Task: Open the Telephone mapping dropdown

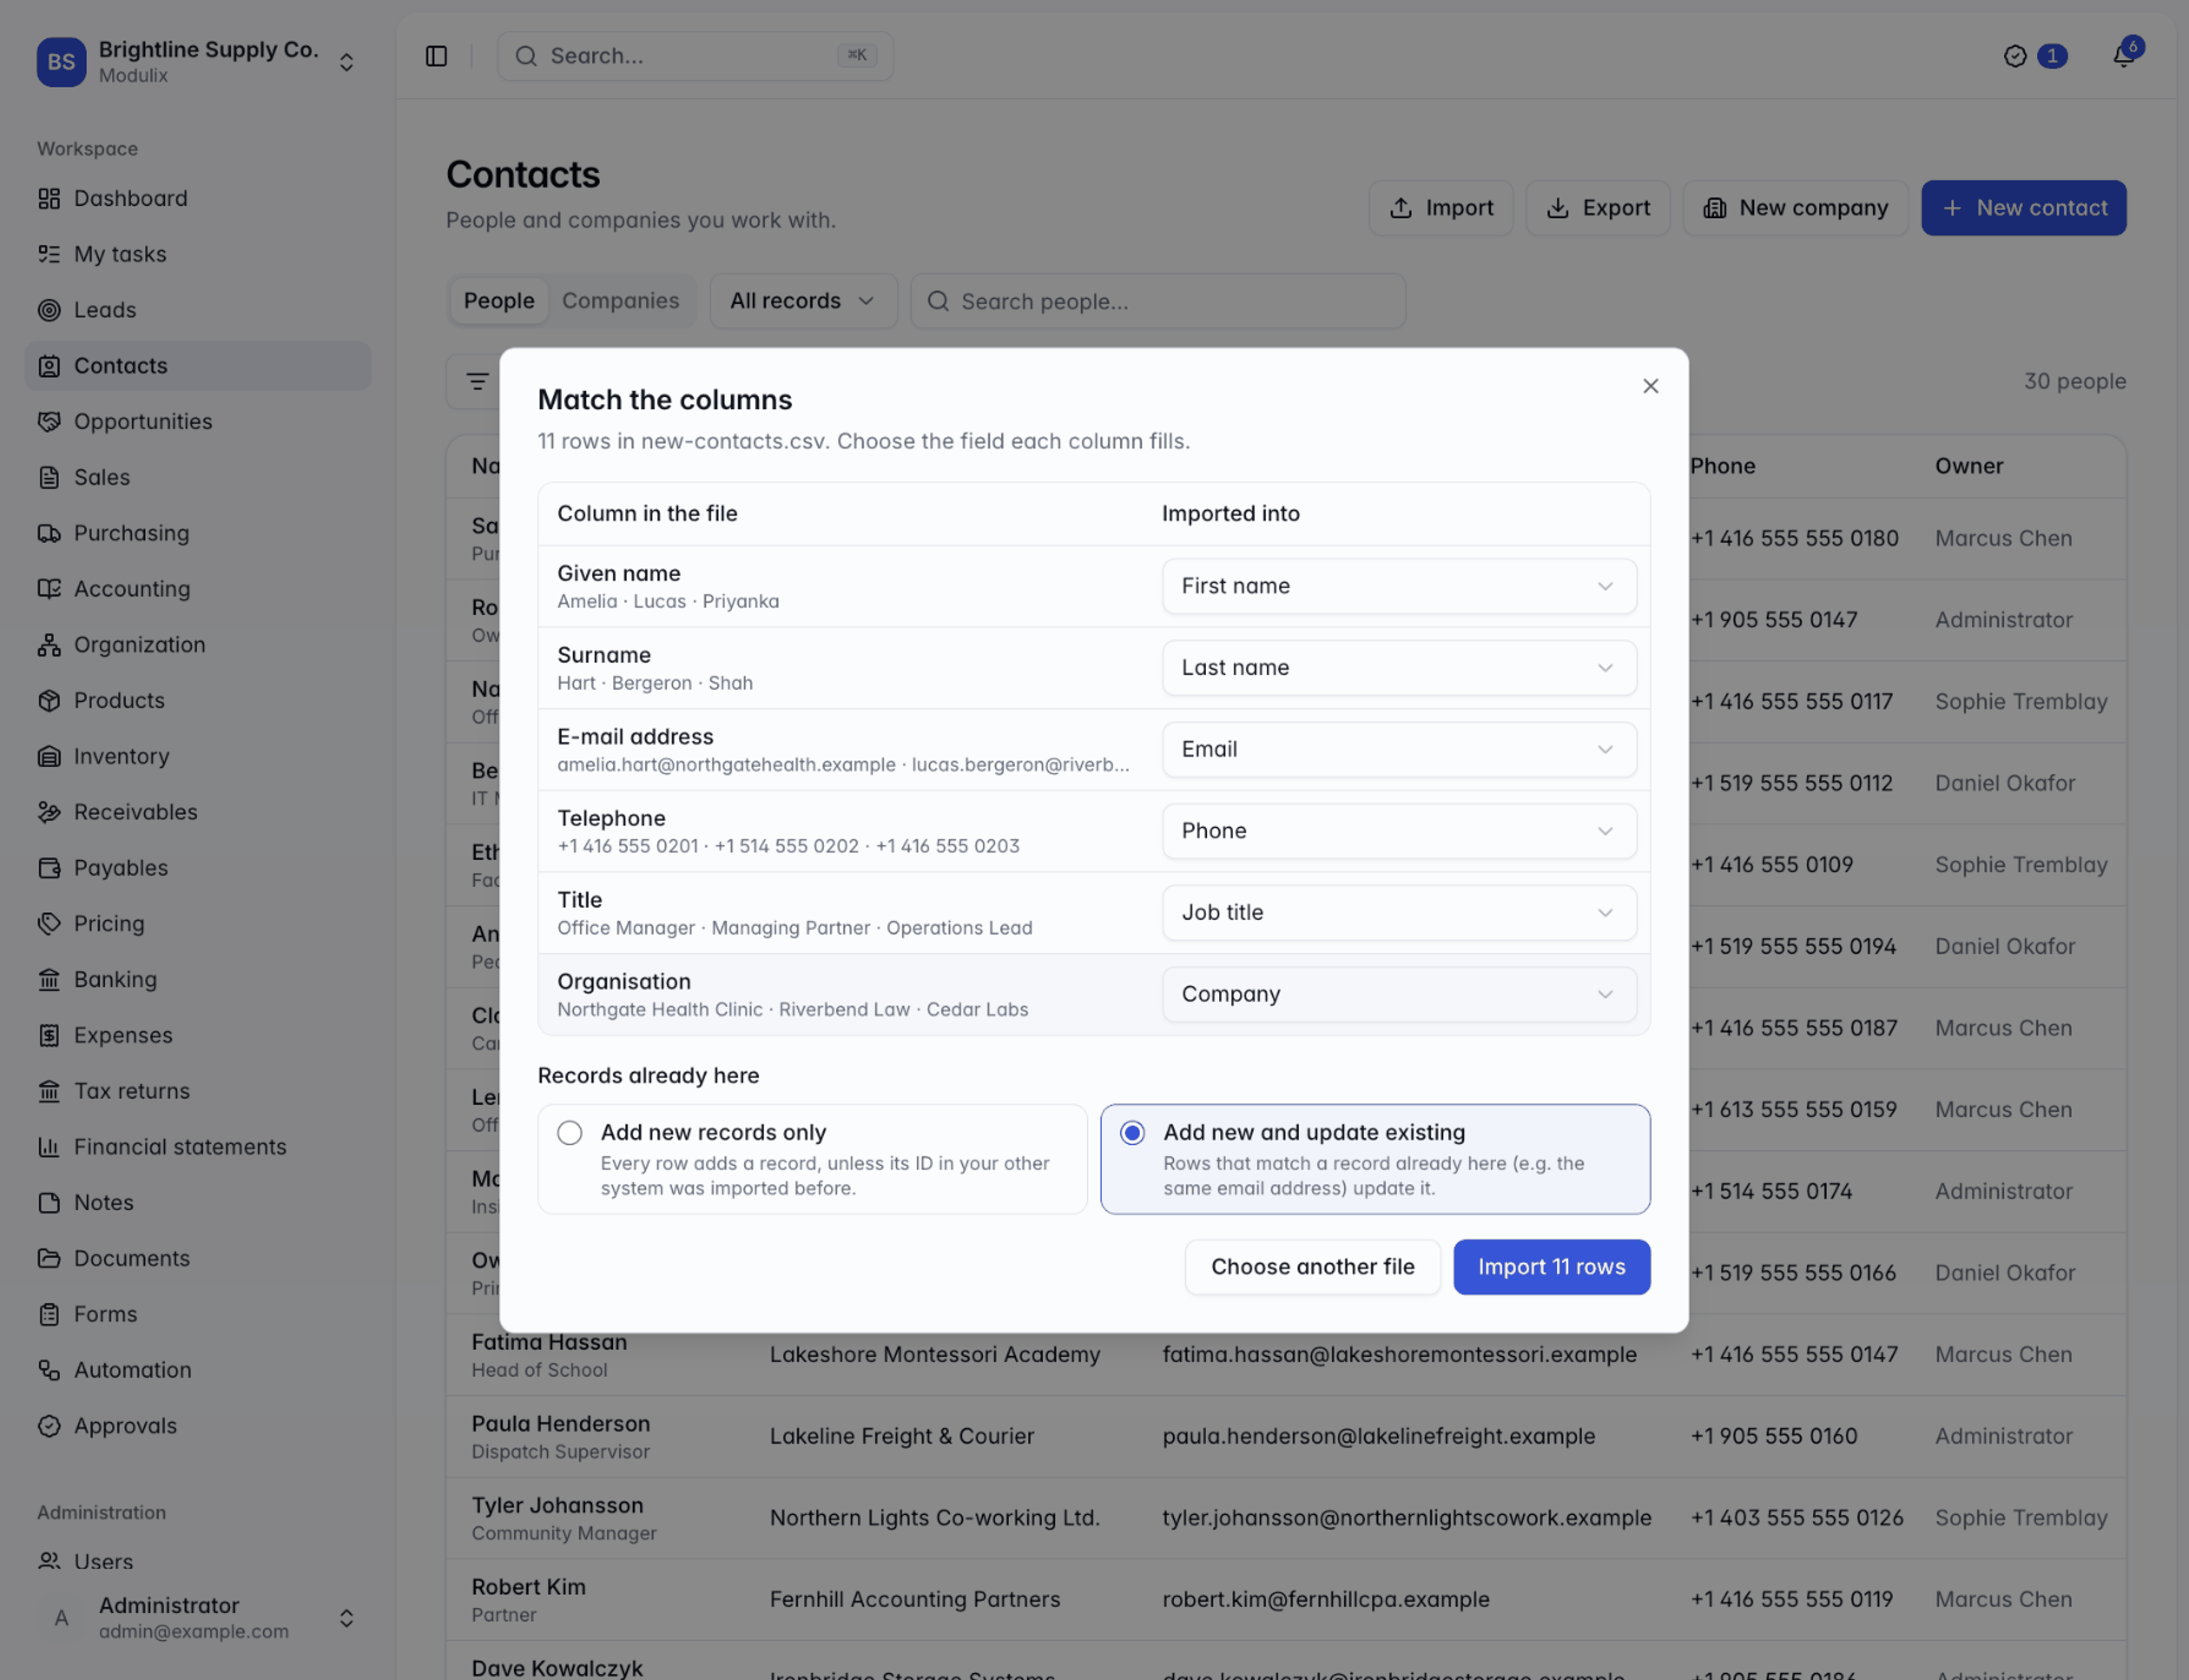Action: click(1399, 831)
